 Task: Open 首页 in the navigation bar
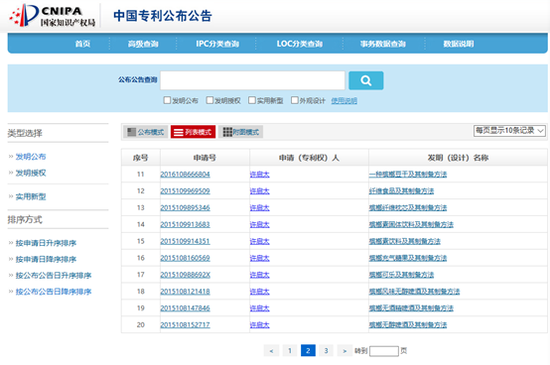tap(83, 44)
